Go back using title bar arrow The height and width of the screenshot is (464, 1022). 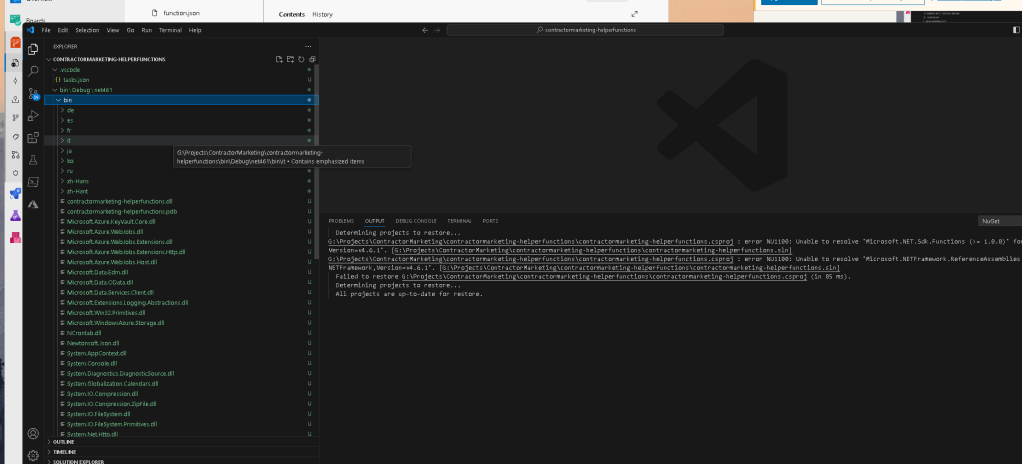[425, 30]
